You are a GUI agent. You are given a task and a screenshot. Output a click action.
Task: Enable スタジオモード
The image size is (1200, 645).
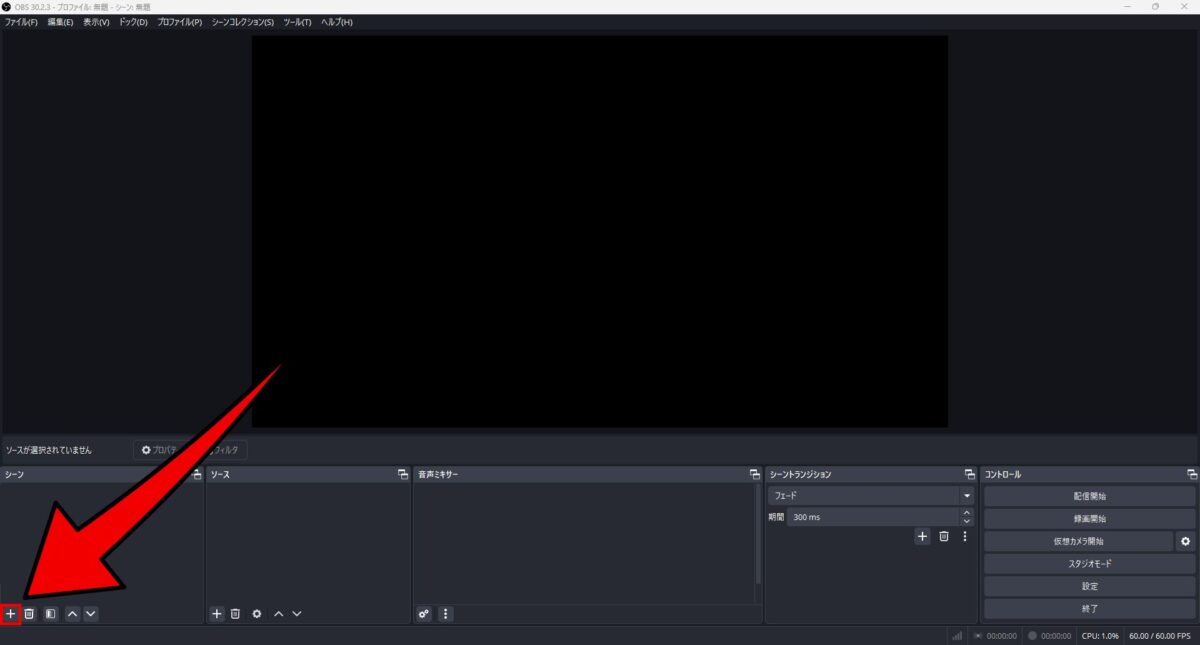[1088, 563]
